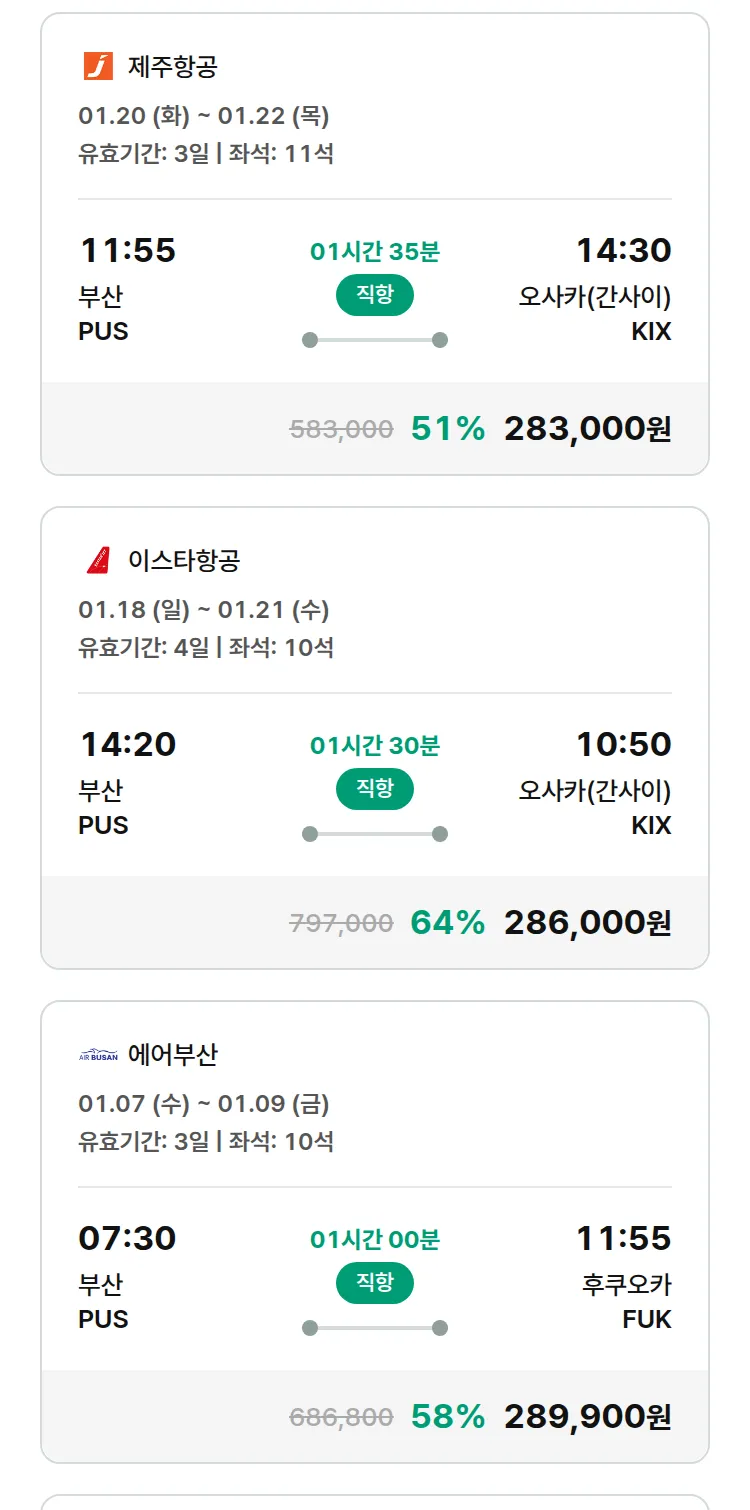Click the 직항 badge on Air Busan flight

coord(375,1283)
